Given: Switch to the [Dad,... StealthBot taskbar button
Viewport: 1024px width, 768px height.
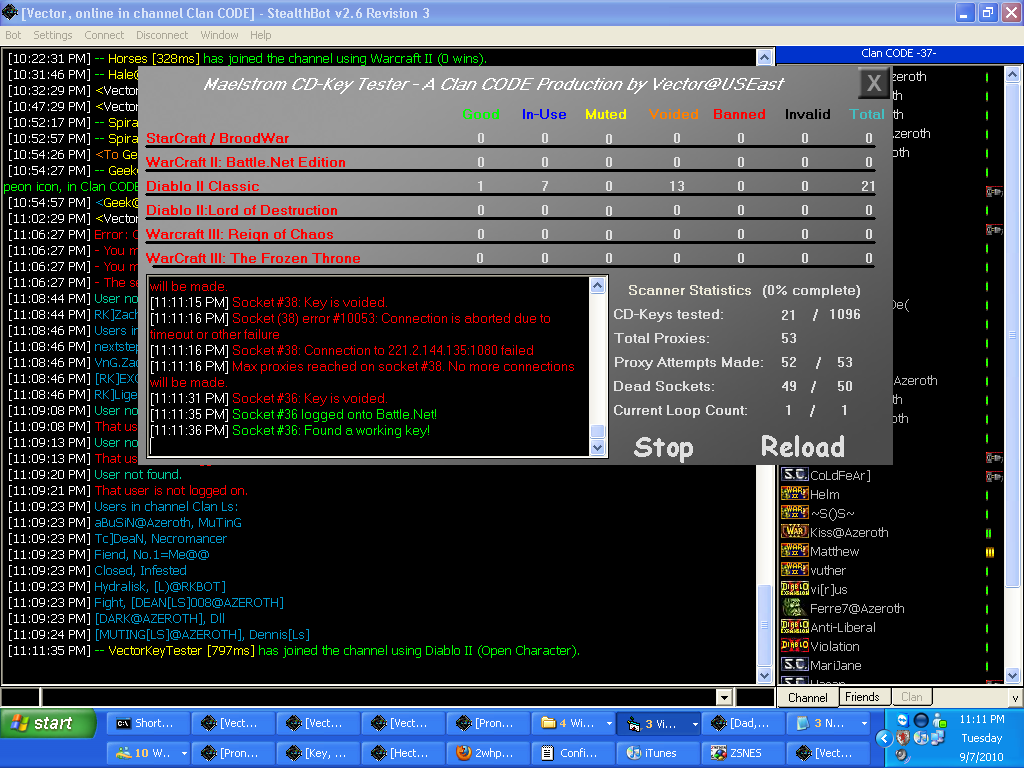Looking at the screenshot, I should pos(743,723).
